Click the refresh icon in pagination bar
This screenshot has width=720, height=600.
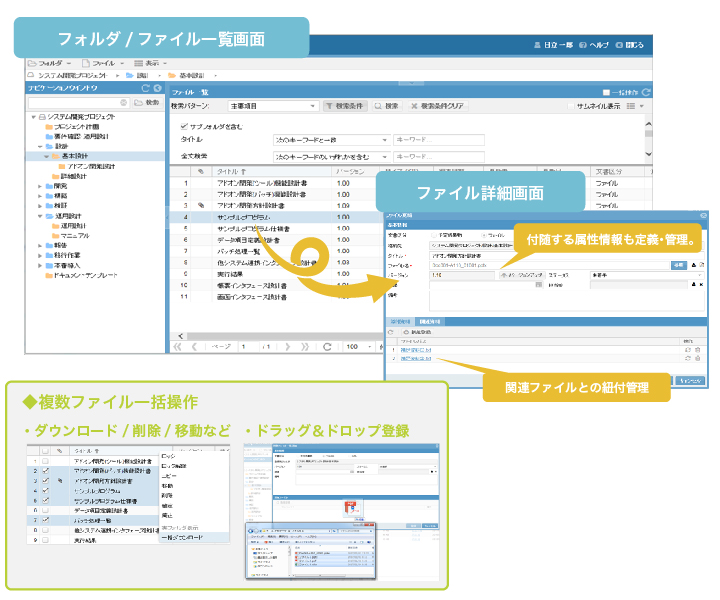[327, 347]
